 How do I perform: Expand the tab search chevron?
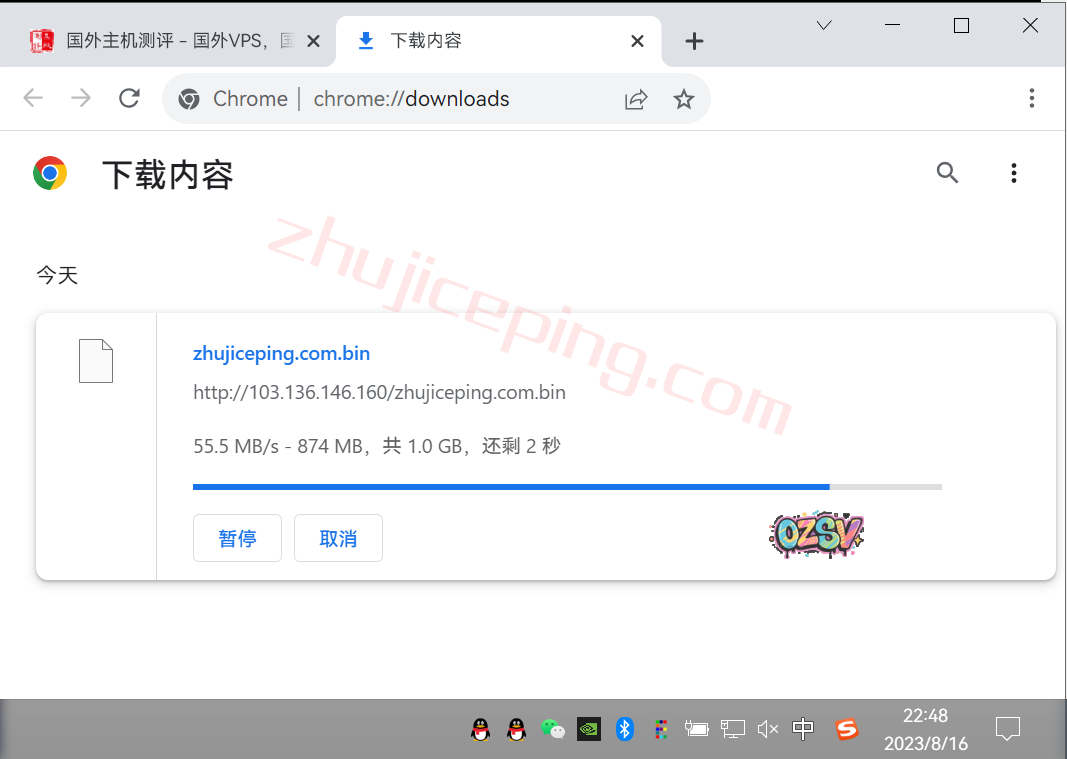[x=824, y=26]
